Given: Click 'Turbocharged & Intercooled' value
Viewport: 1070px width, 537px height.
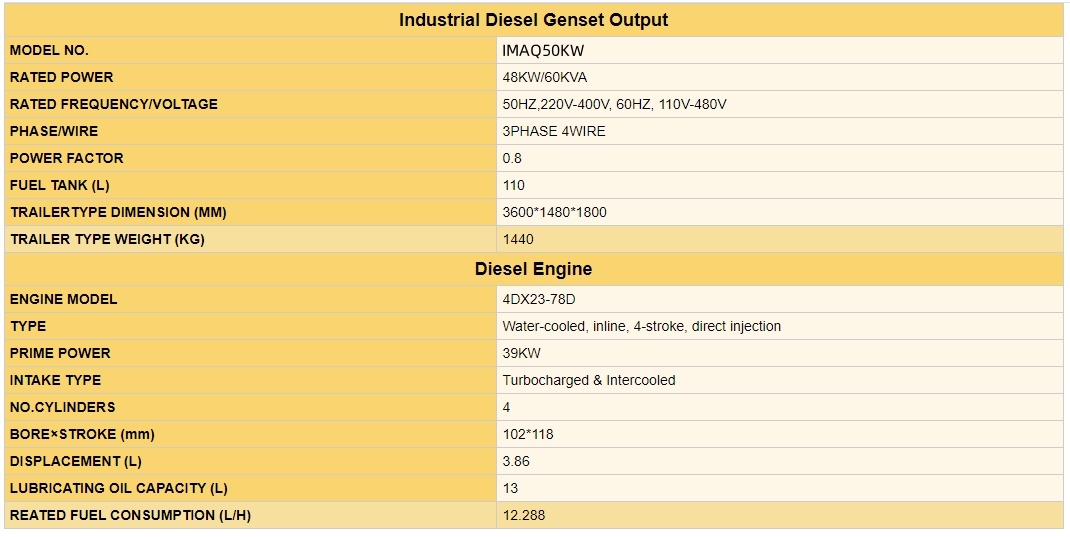Looking at the screenshot, I should [589, 380].
